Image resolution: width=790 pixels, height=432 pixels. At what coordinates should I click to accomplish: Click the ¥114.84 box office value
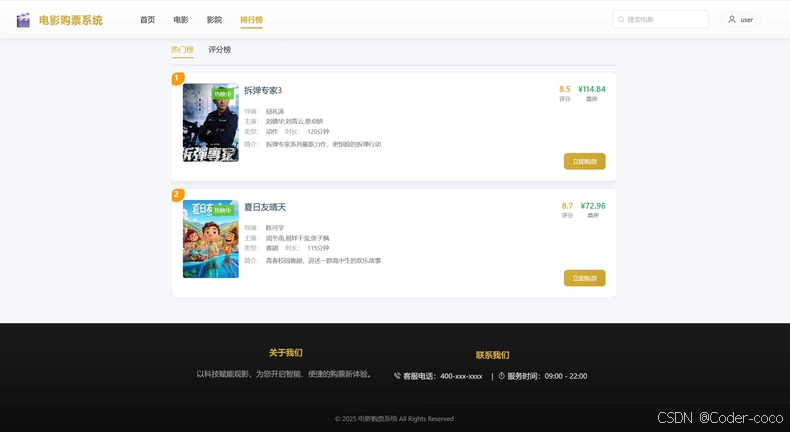591,89
